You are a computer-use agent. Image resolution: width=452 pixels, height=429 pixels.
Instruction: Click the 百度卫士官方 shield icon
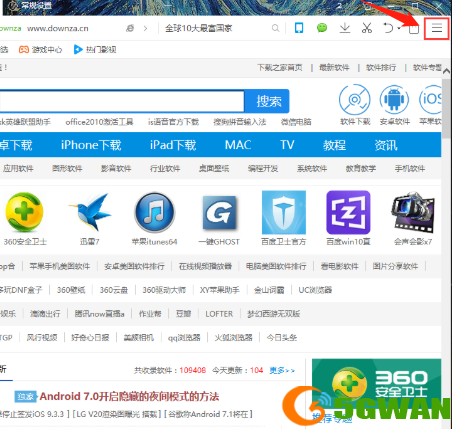[284, 212]
